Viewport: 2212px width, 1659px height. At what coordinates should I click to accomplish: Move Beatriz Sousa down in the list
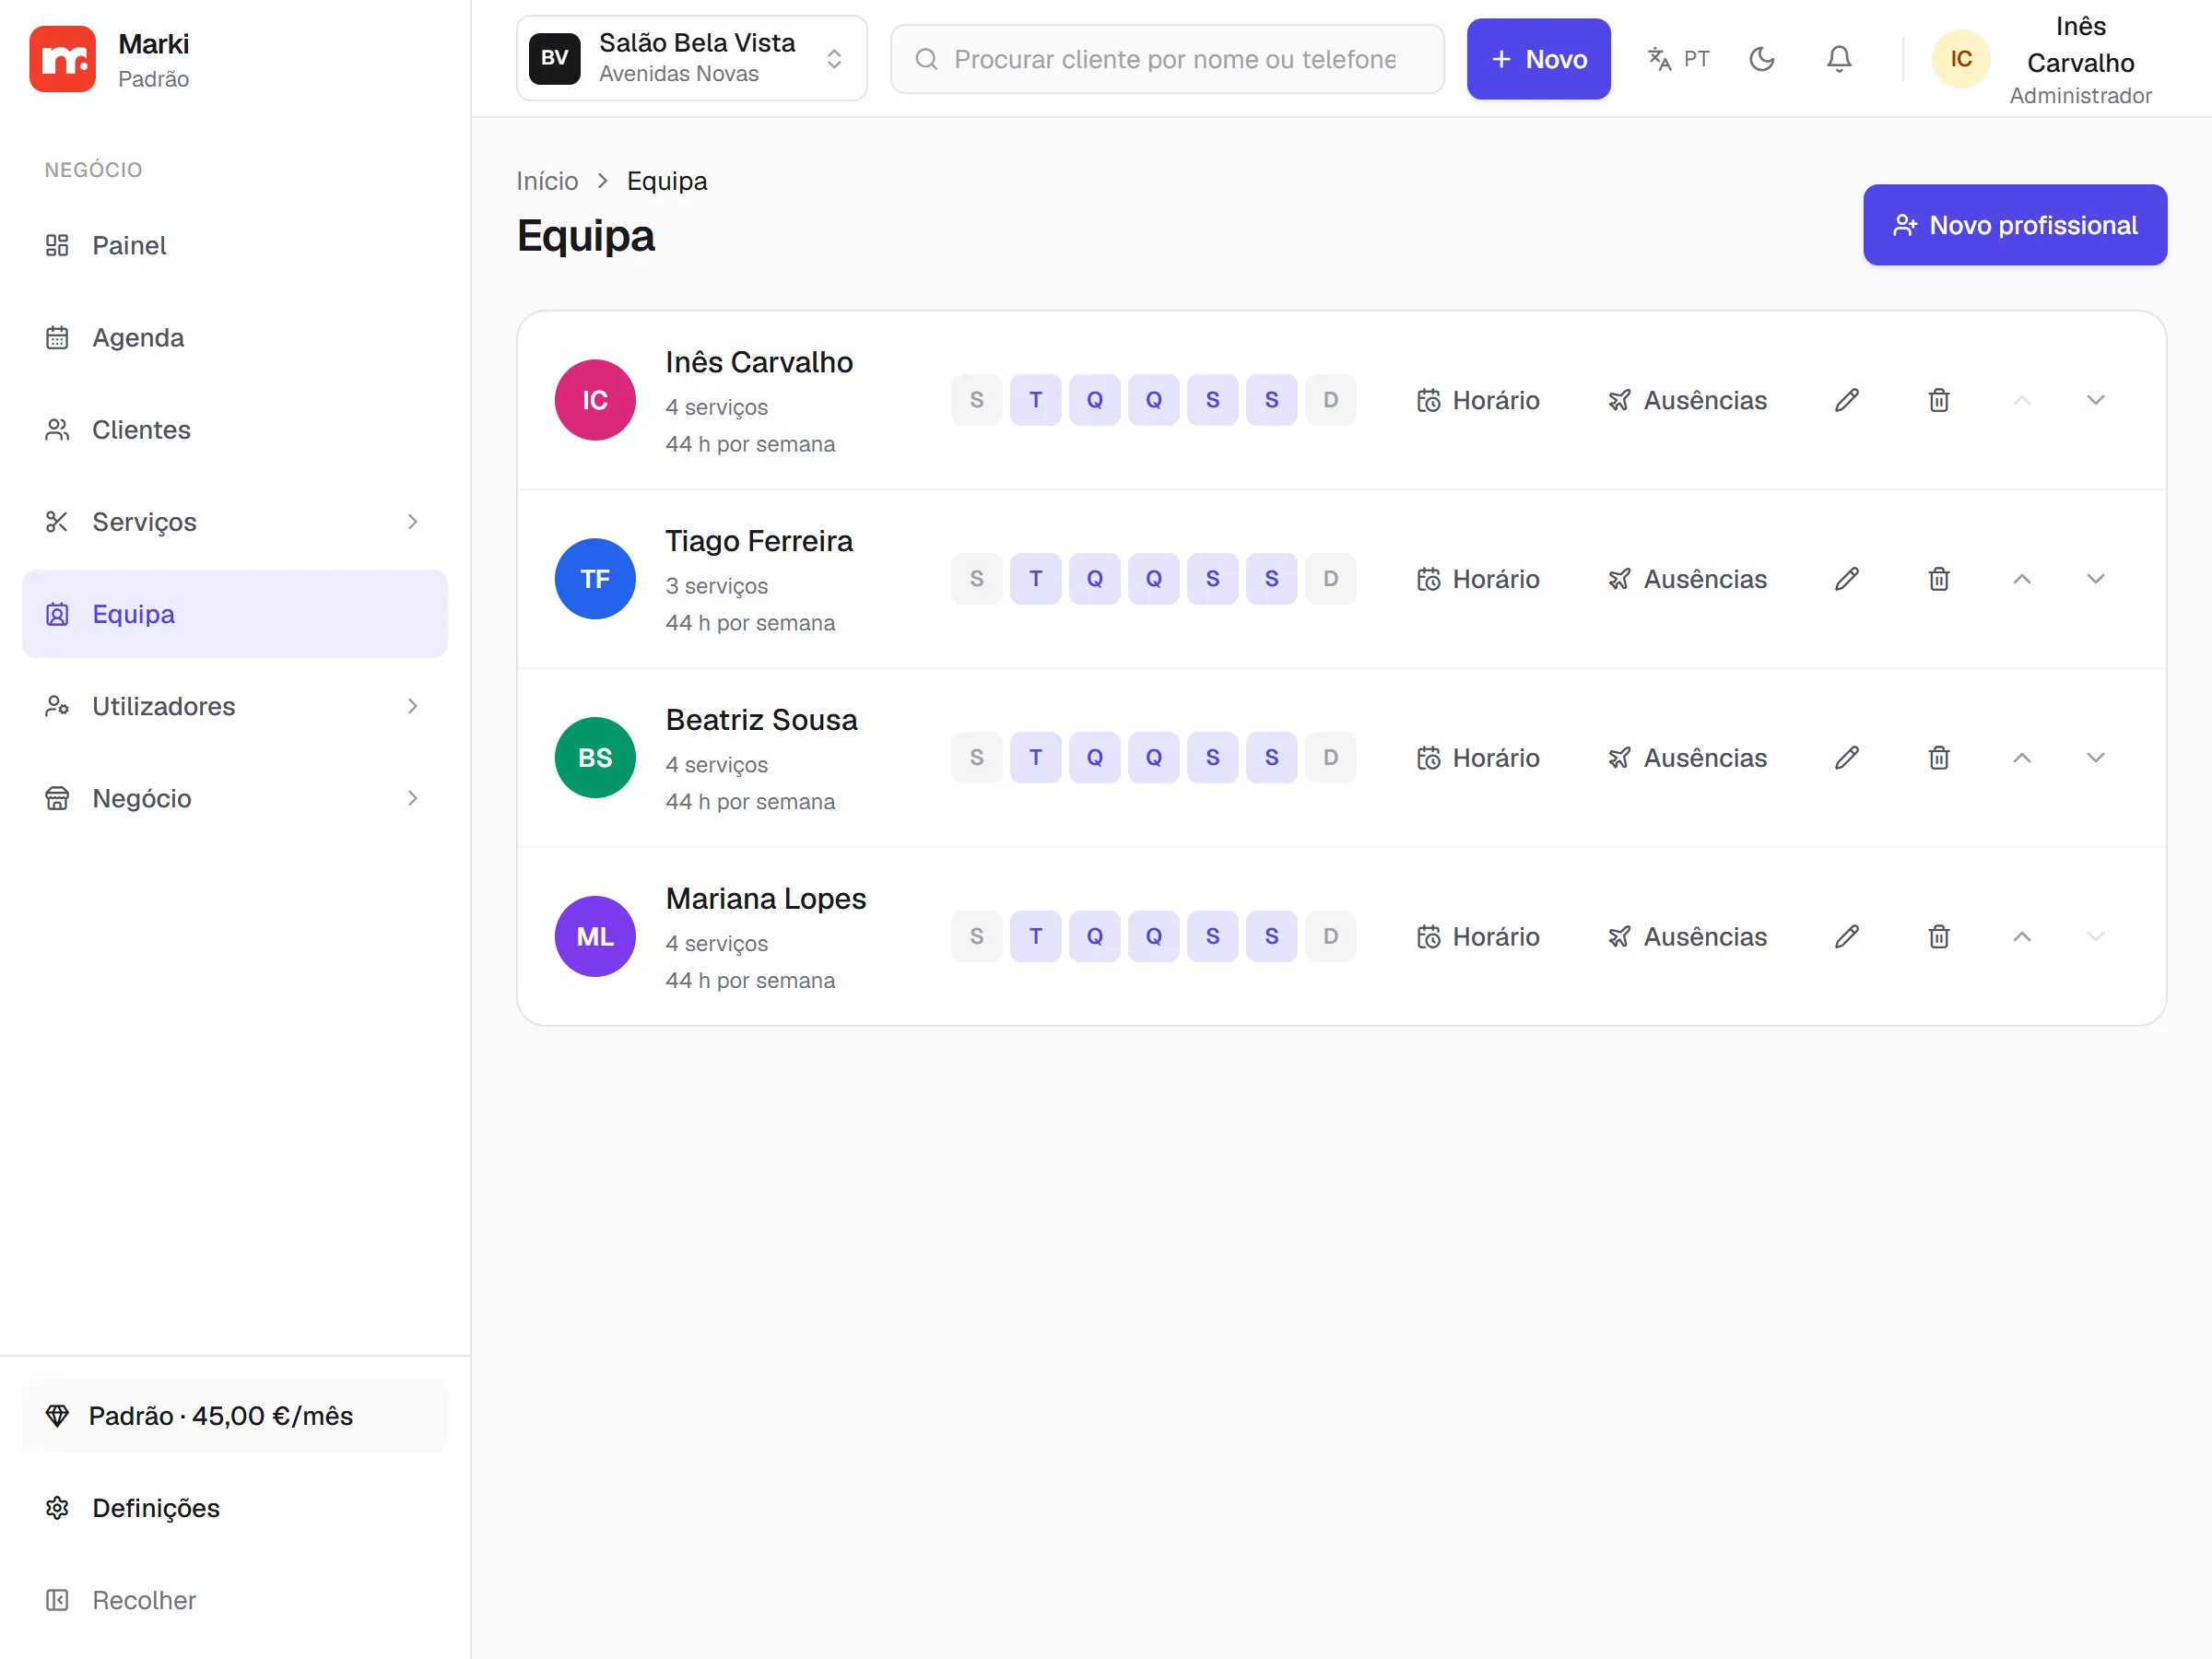tap(2095, 758)
